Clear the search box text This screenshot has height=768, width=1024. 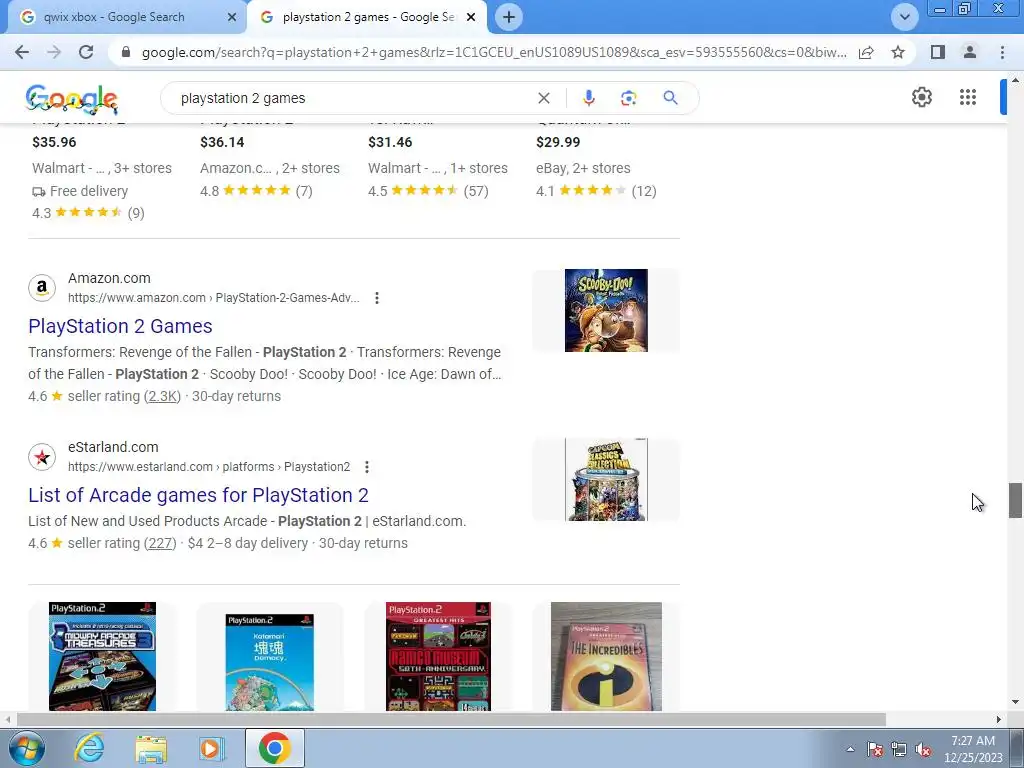543,98
